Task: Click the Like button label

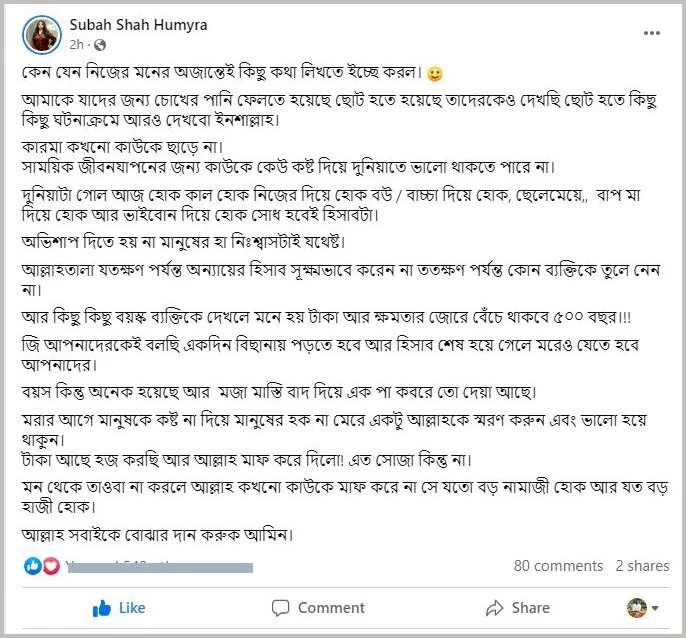Action: click(x=132, y=608)
